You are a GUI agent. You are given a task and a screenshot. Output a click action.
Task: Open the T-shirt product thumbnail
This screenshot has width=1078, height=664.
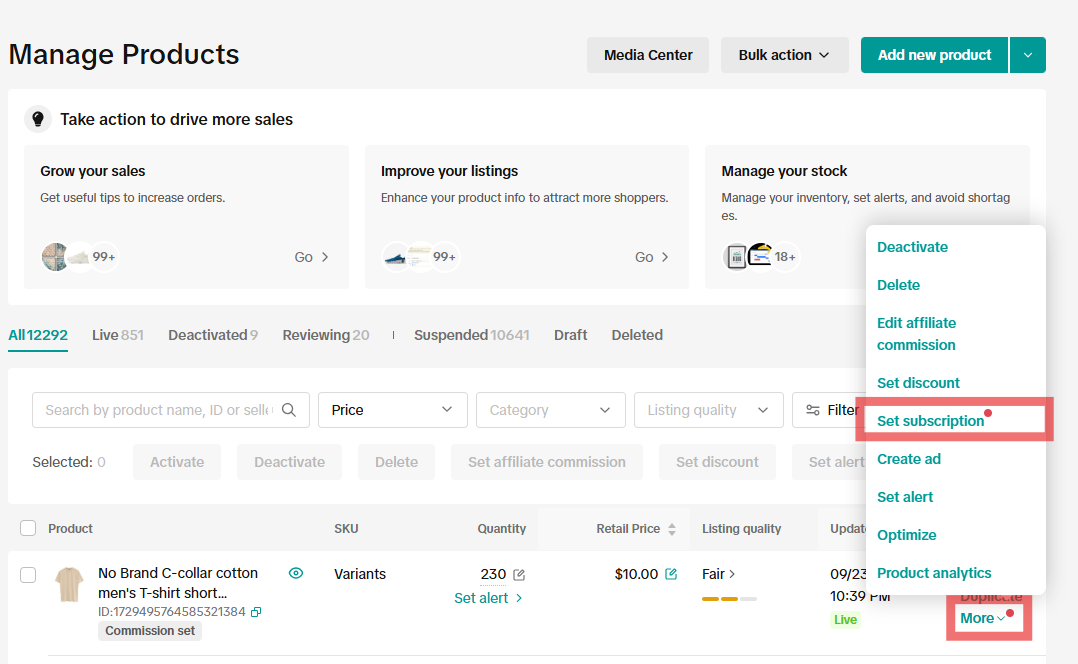(x=69, y=584)
